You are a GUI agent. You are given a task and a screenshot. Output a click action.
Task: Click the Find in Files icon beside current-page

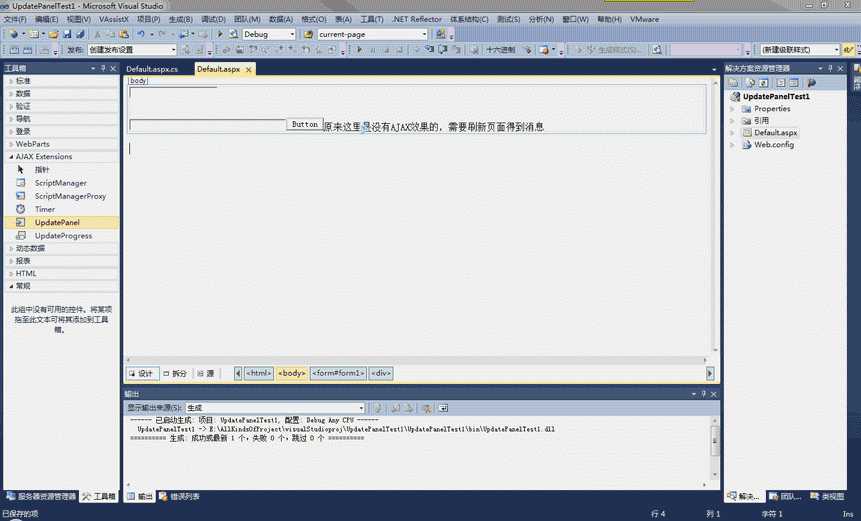point(309,34)
